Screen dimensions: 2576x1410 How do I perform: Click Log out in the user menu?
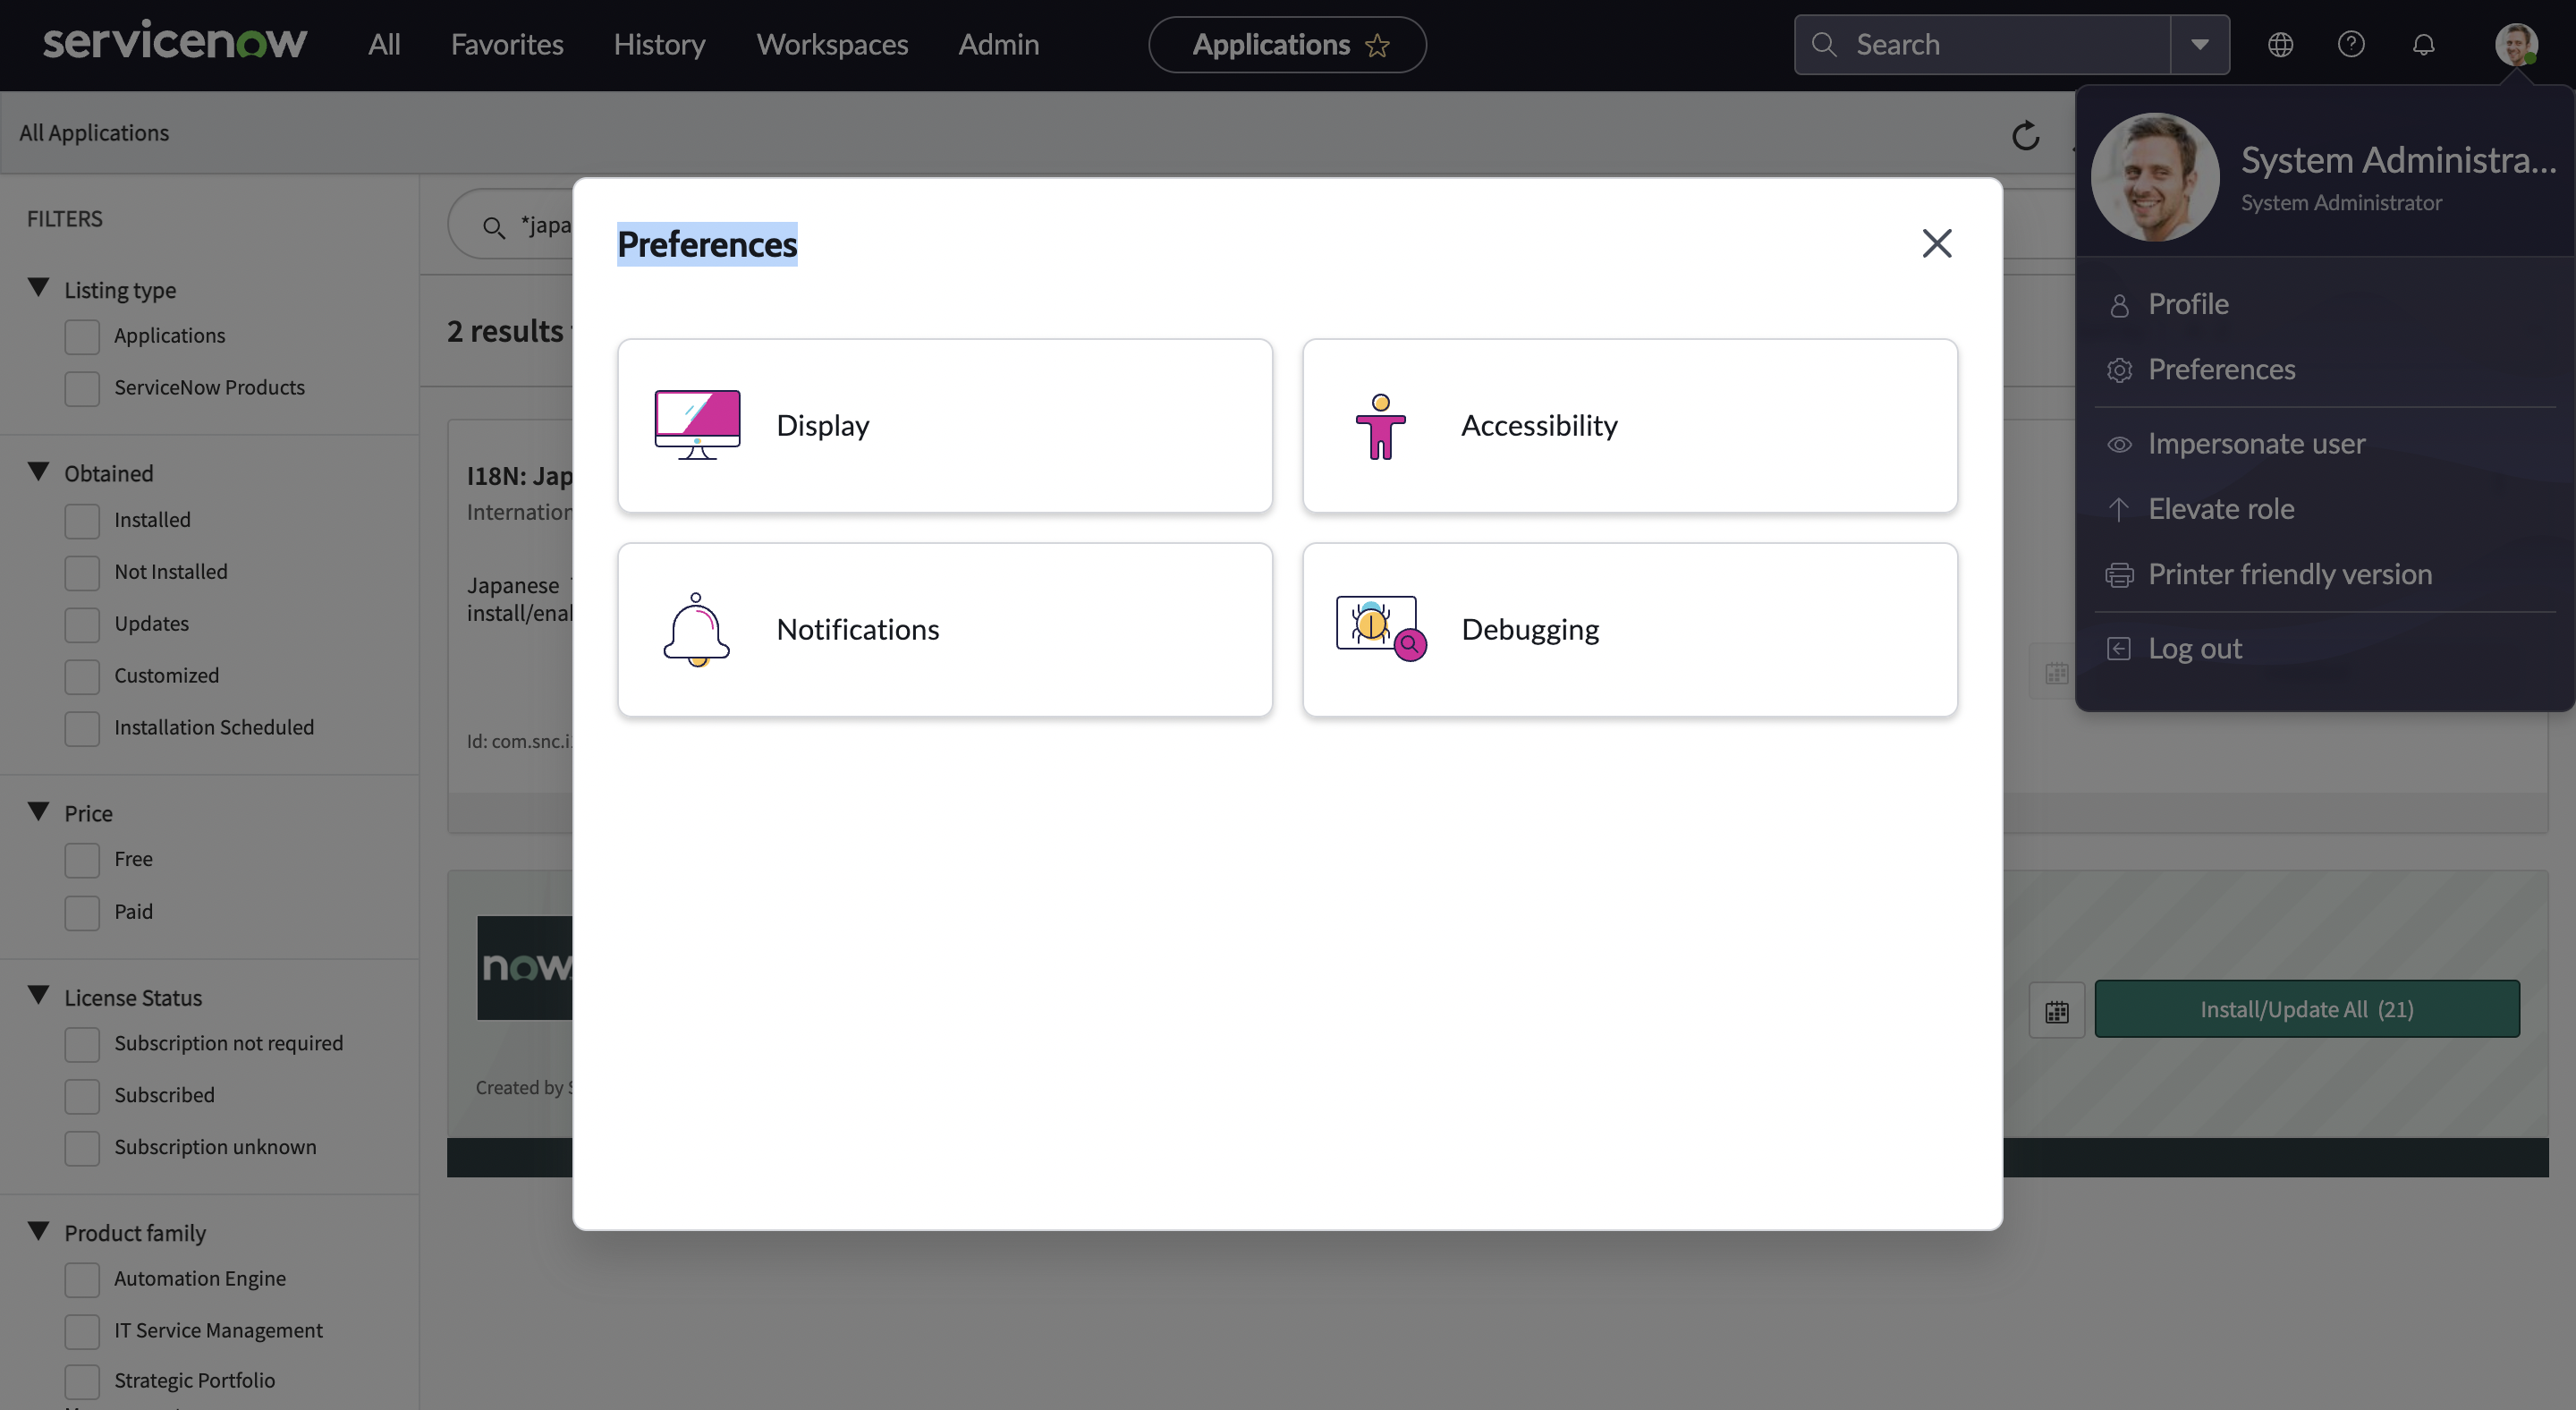[x=2194, y=648]
